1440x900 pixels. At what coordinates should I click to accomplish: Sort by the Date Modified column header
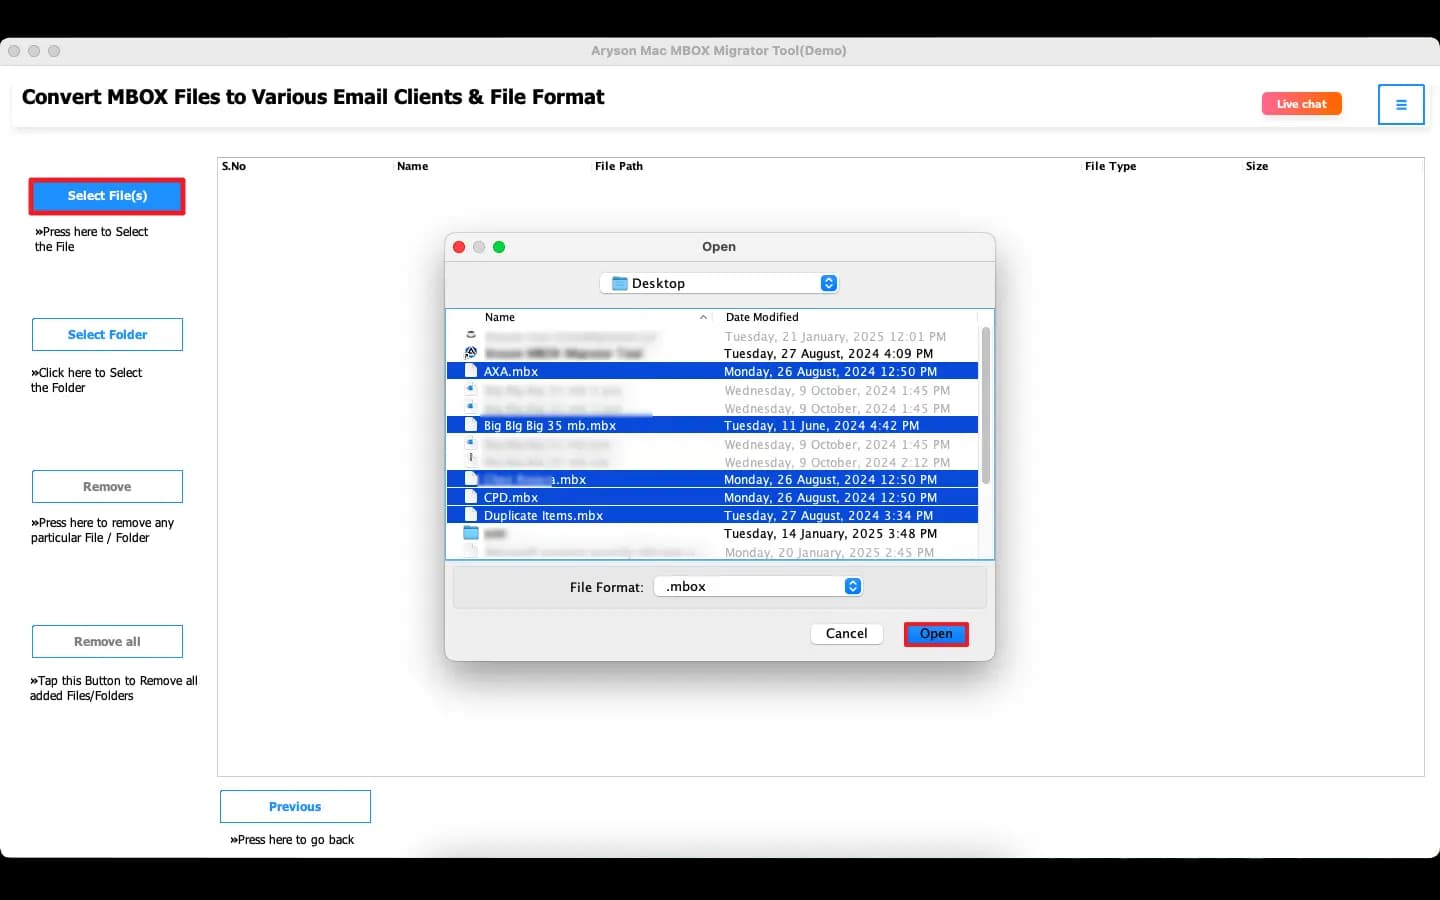[762, 317]
